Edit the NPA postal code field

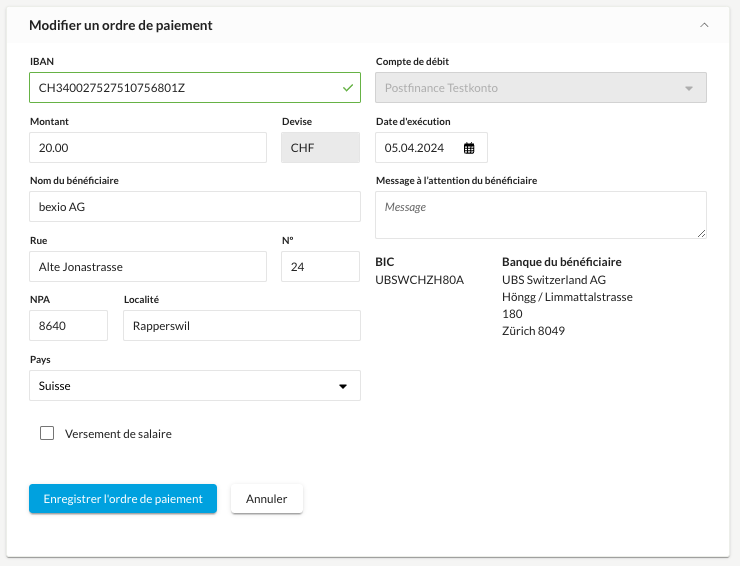pos(68,325)
